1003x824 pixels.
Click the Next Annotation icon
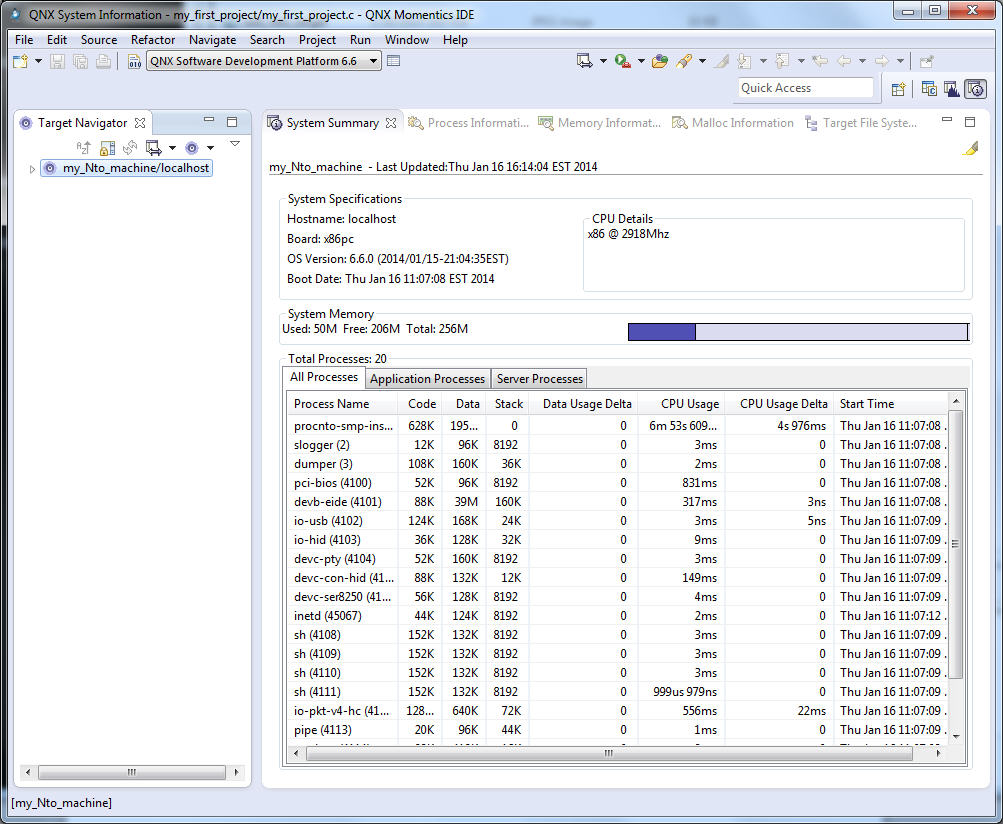744,61
